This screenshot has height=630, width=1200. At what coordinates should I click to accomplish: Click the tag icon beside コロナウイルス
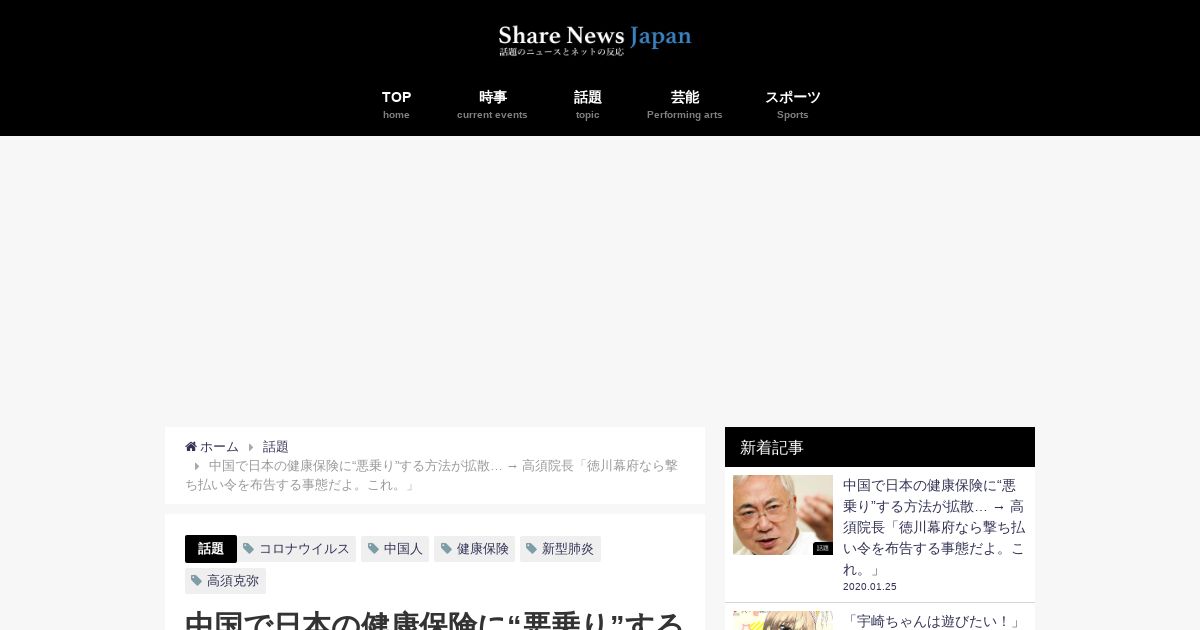(x=248, y=549)
